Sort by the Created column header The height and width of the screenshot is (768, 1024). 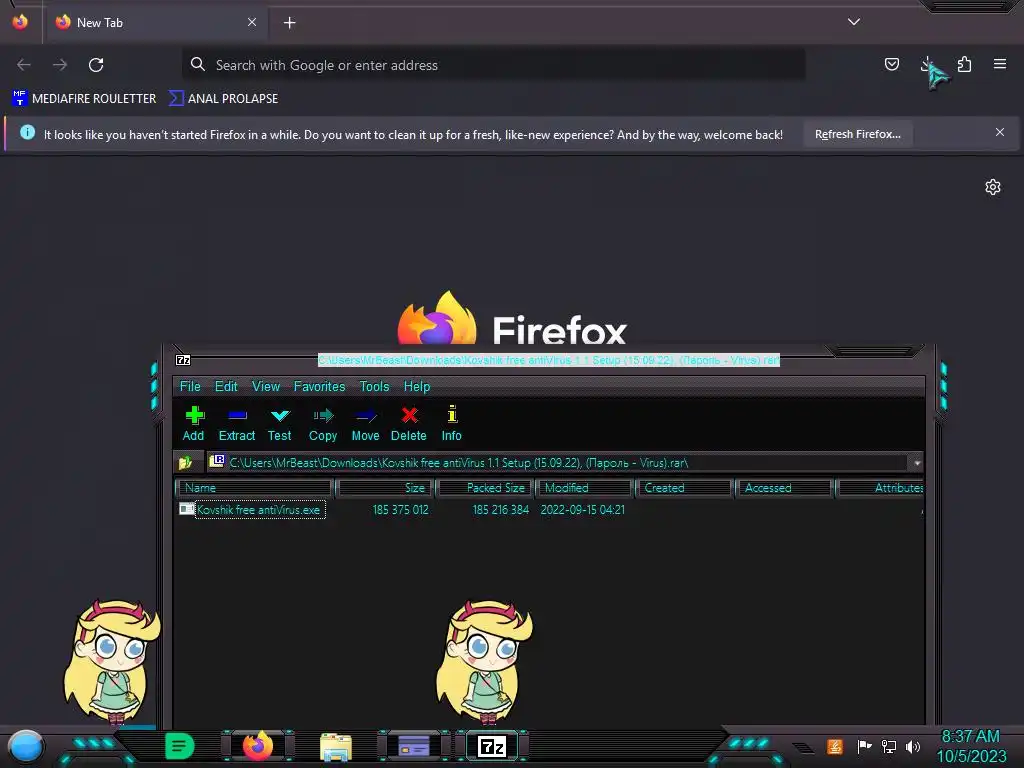pyautogui.click(x=684, y=488)
